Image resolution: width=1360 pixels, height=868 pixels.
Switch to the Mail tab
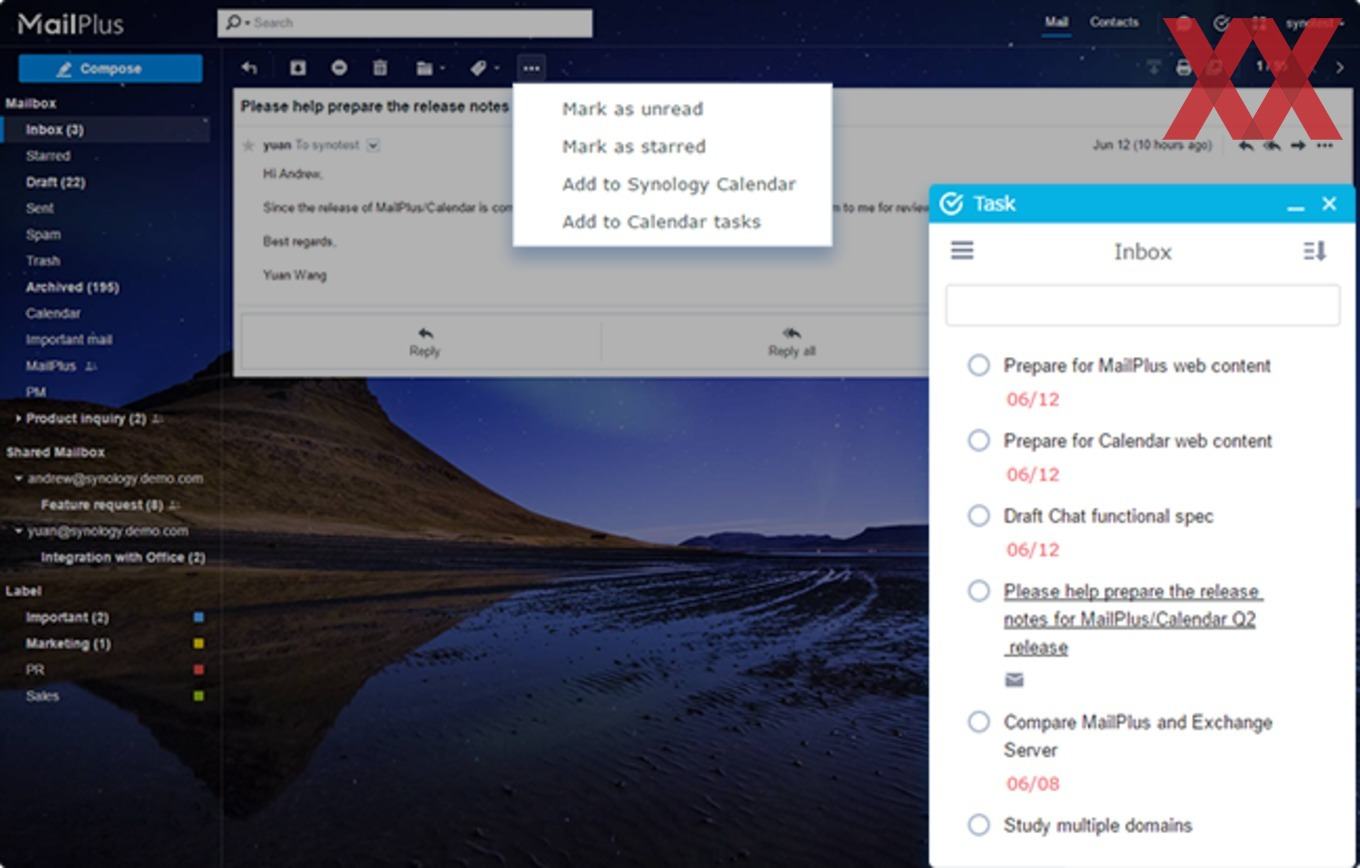point(1056,22)
